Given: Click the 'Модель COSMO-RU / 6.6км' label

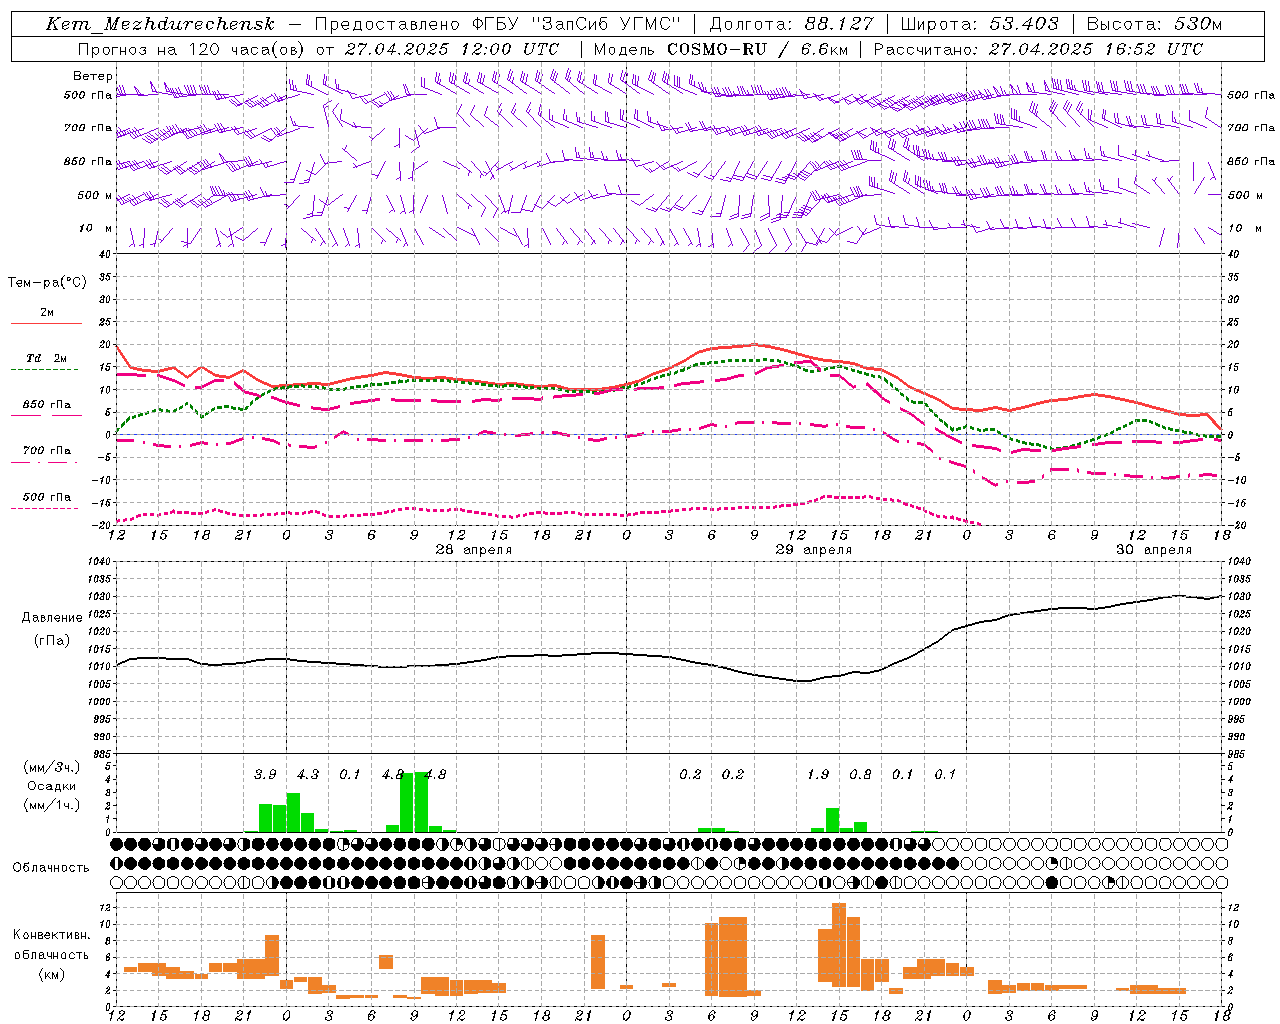Looking at the screenshot, I should coord(721,49).
